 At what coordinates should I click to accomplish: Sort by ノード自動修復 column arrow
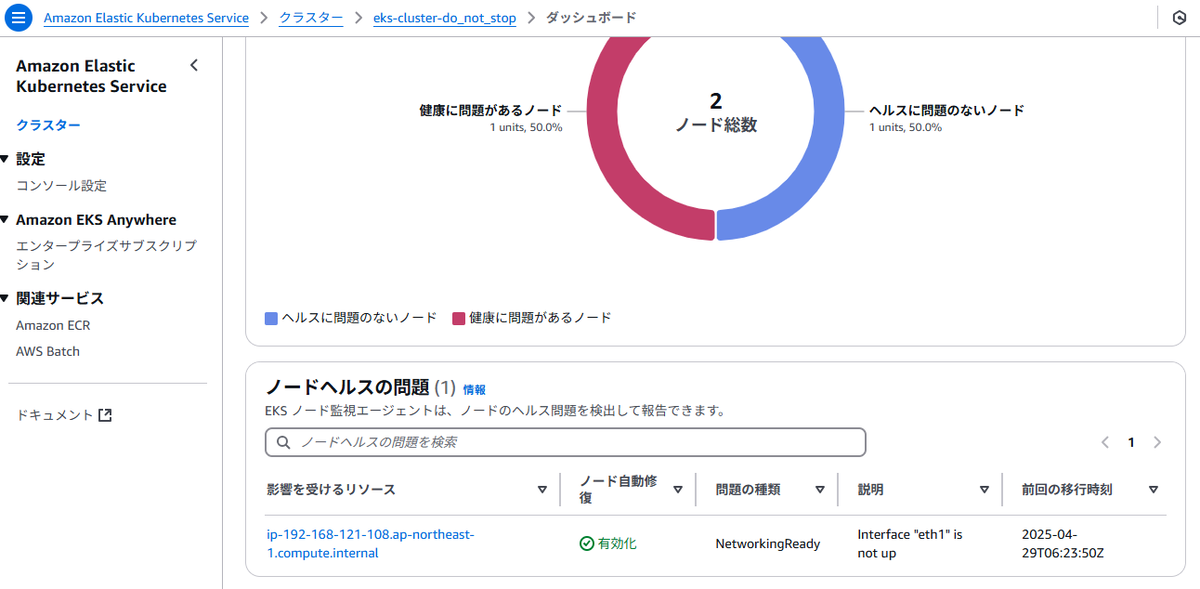(678, 490)
